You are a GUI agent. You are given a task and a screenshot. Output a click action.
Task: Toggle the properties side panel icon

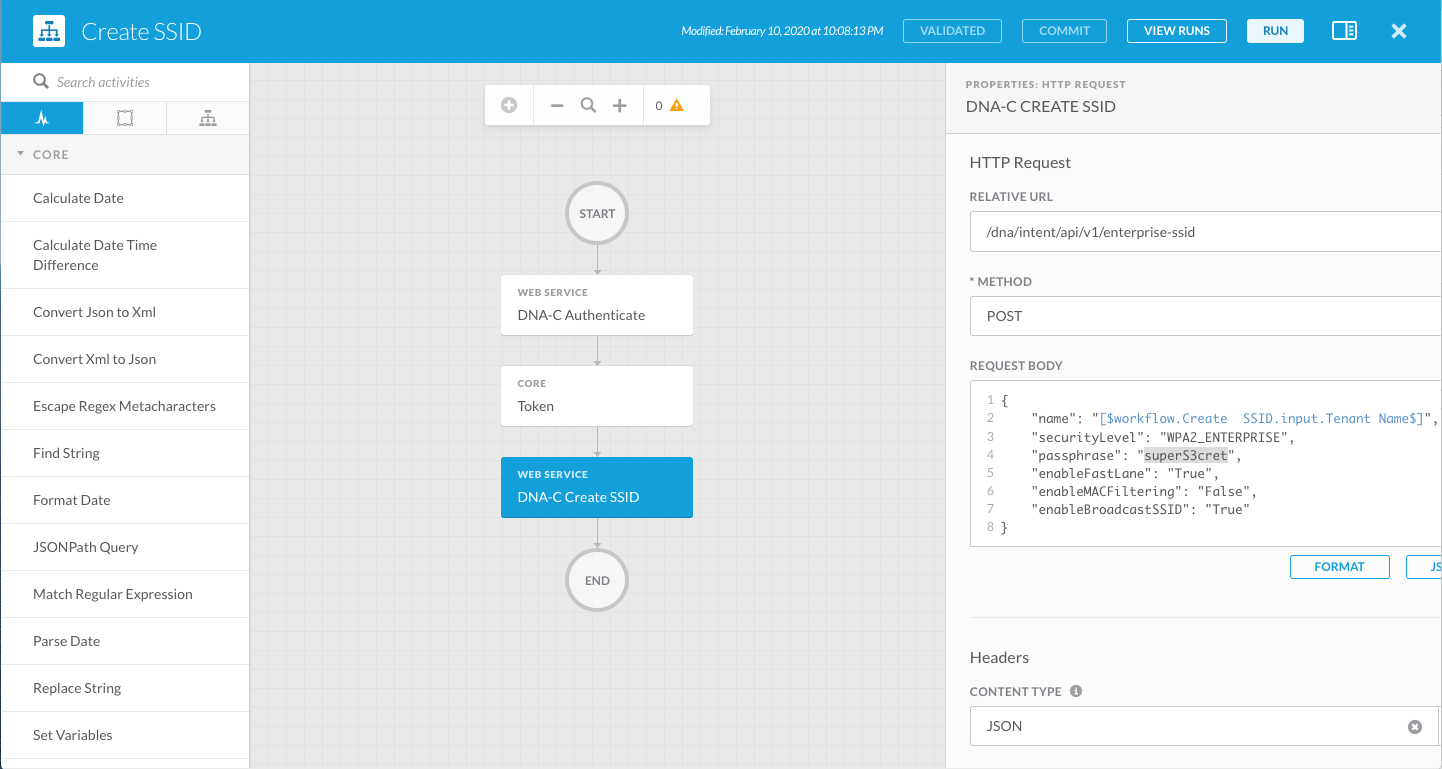[x=1344, y=31]
